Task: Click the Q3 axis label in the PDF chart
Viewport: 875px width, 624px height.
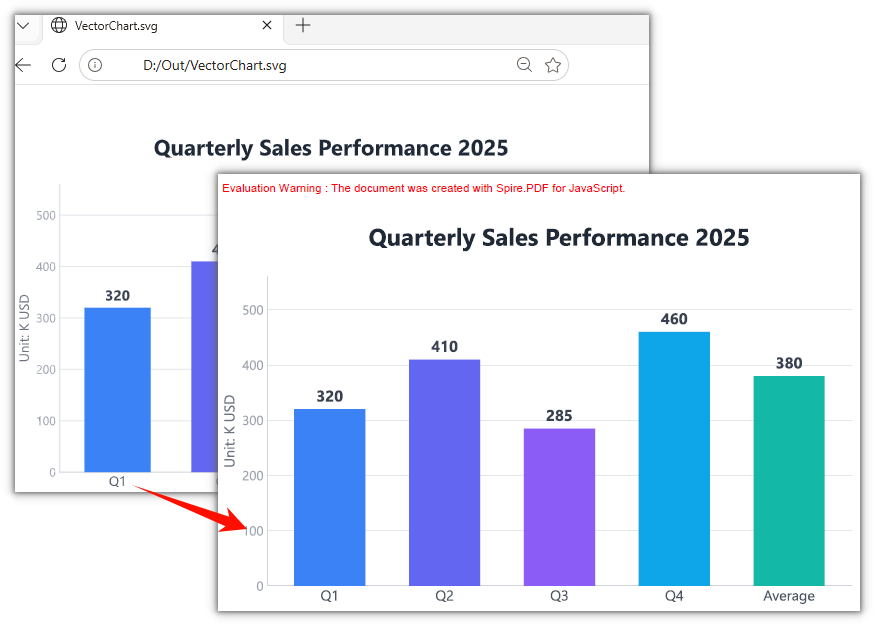Action: click(559, 596)
